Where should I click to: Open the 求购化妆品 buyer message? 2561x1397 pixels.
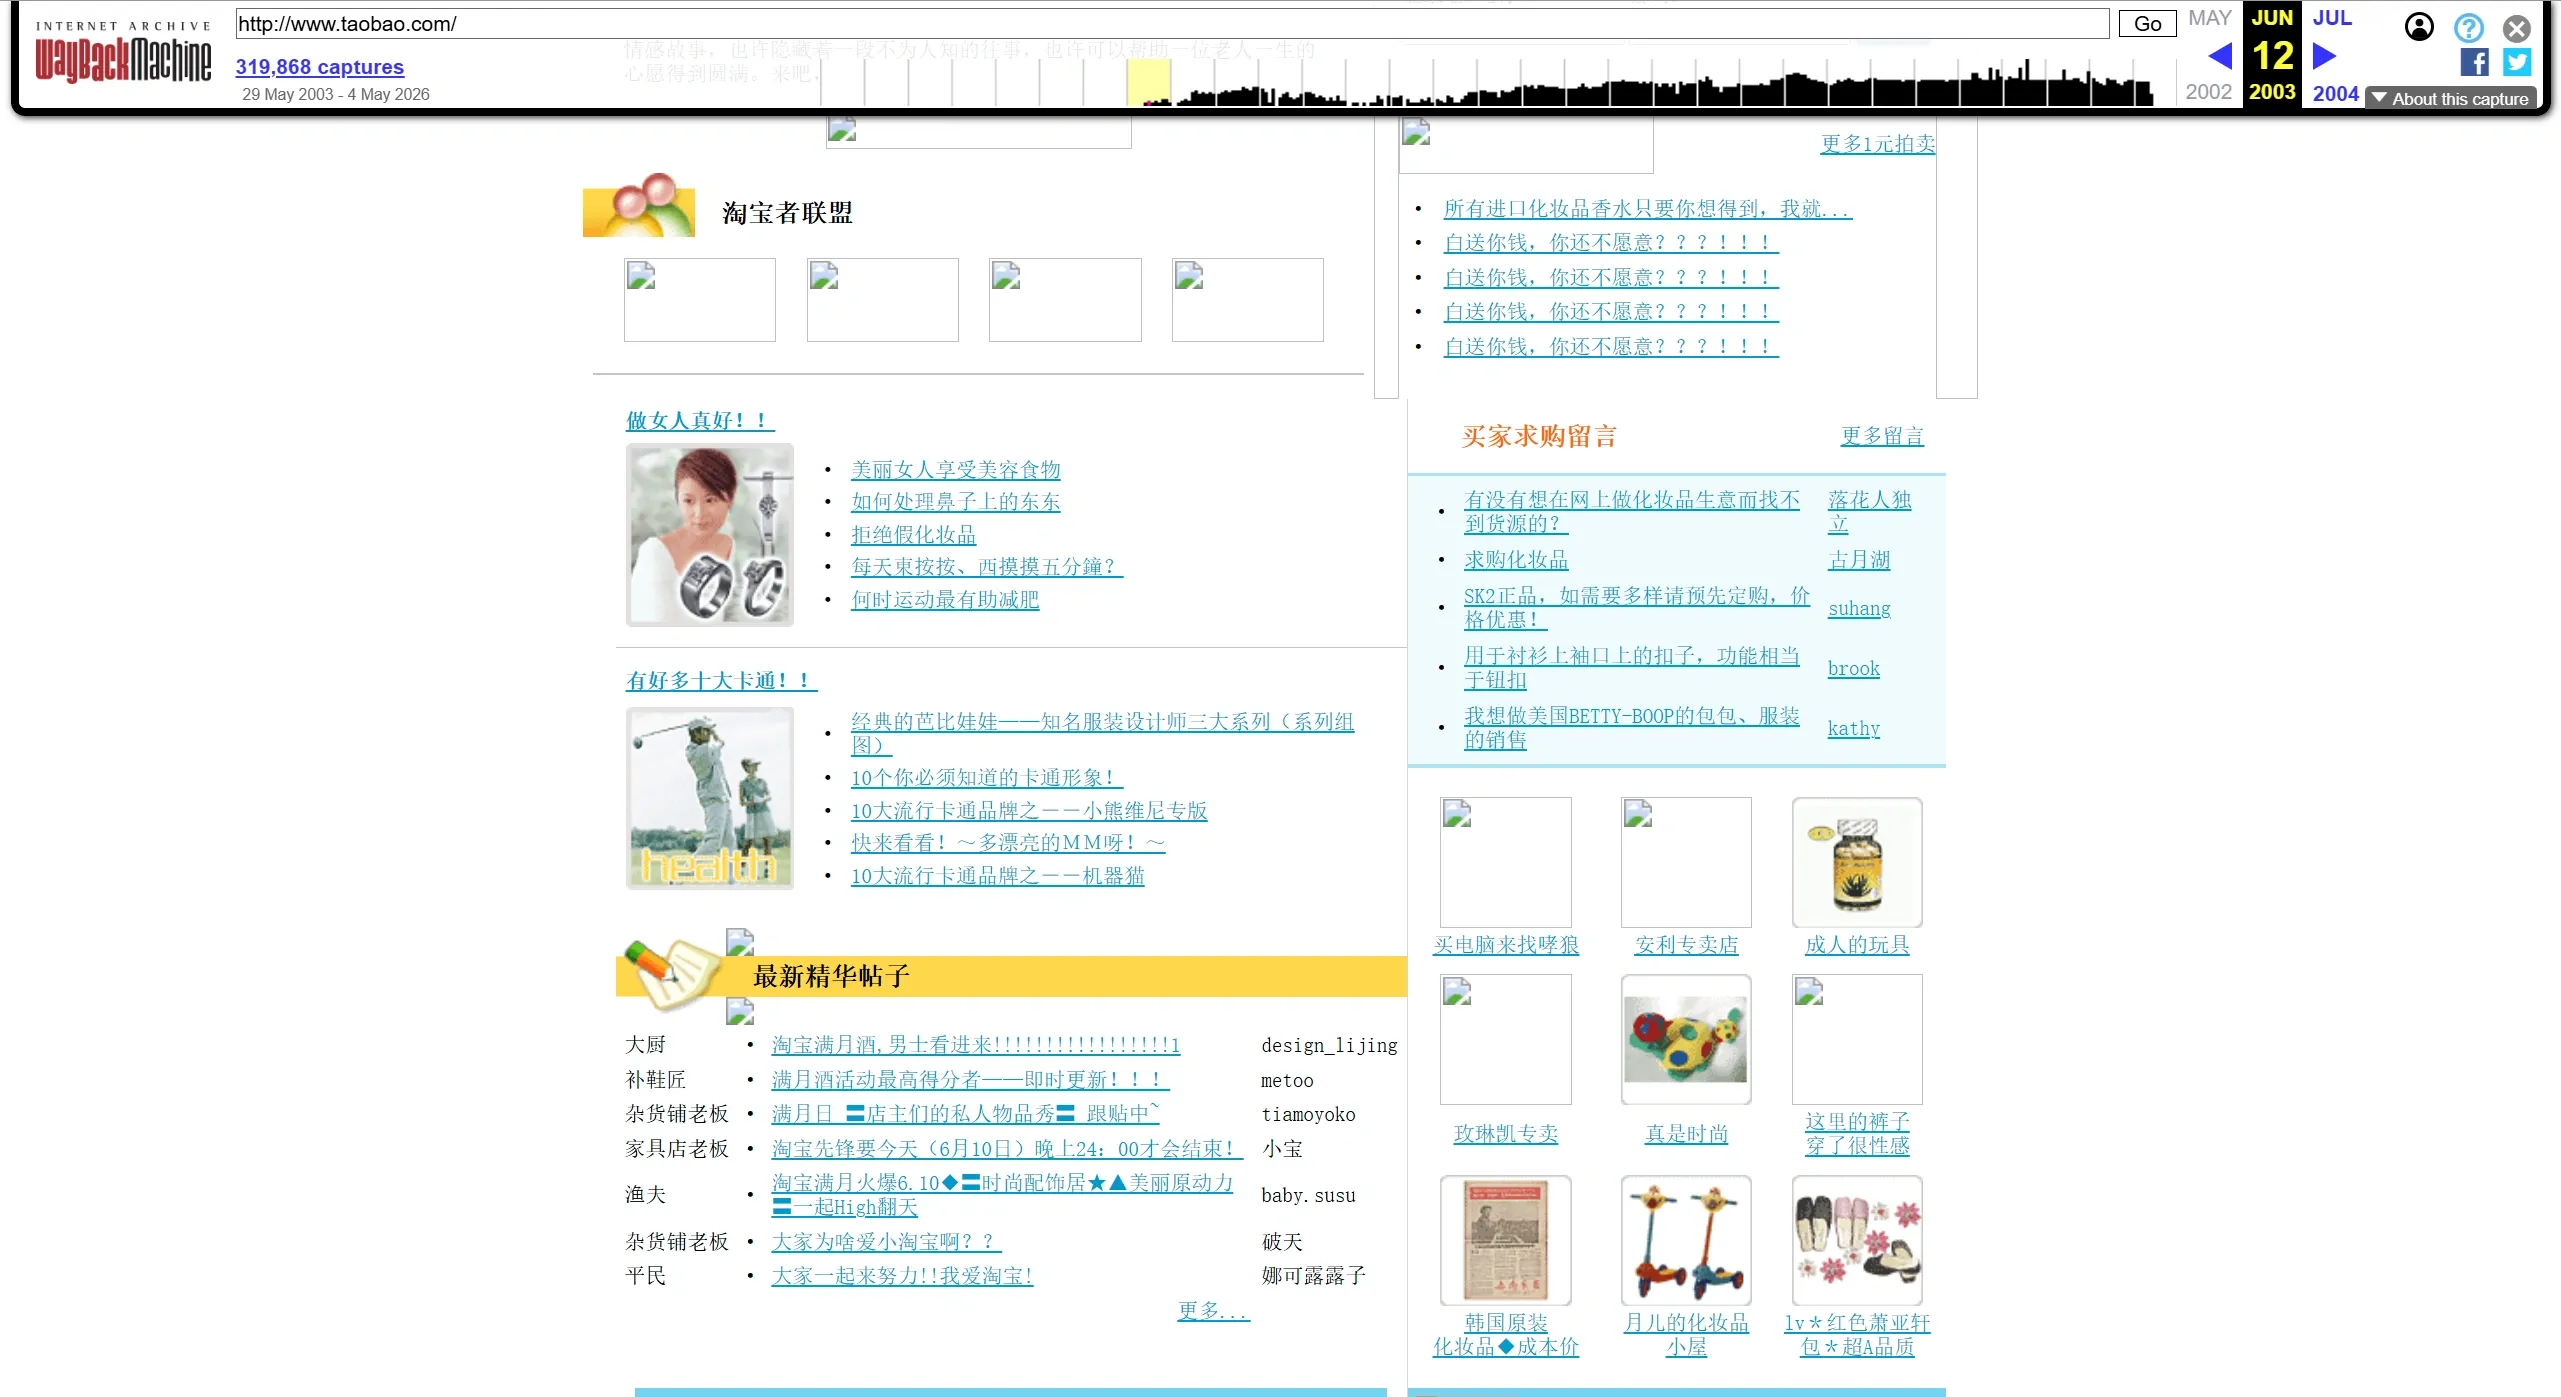[x=1515, y=560]
